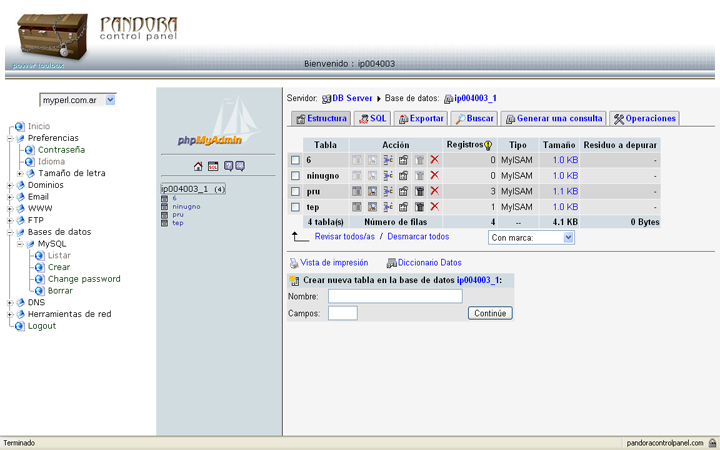720x450 pixels.
Task: Click the phpMyAdmin home icon
Action: point(198,166)
